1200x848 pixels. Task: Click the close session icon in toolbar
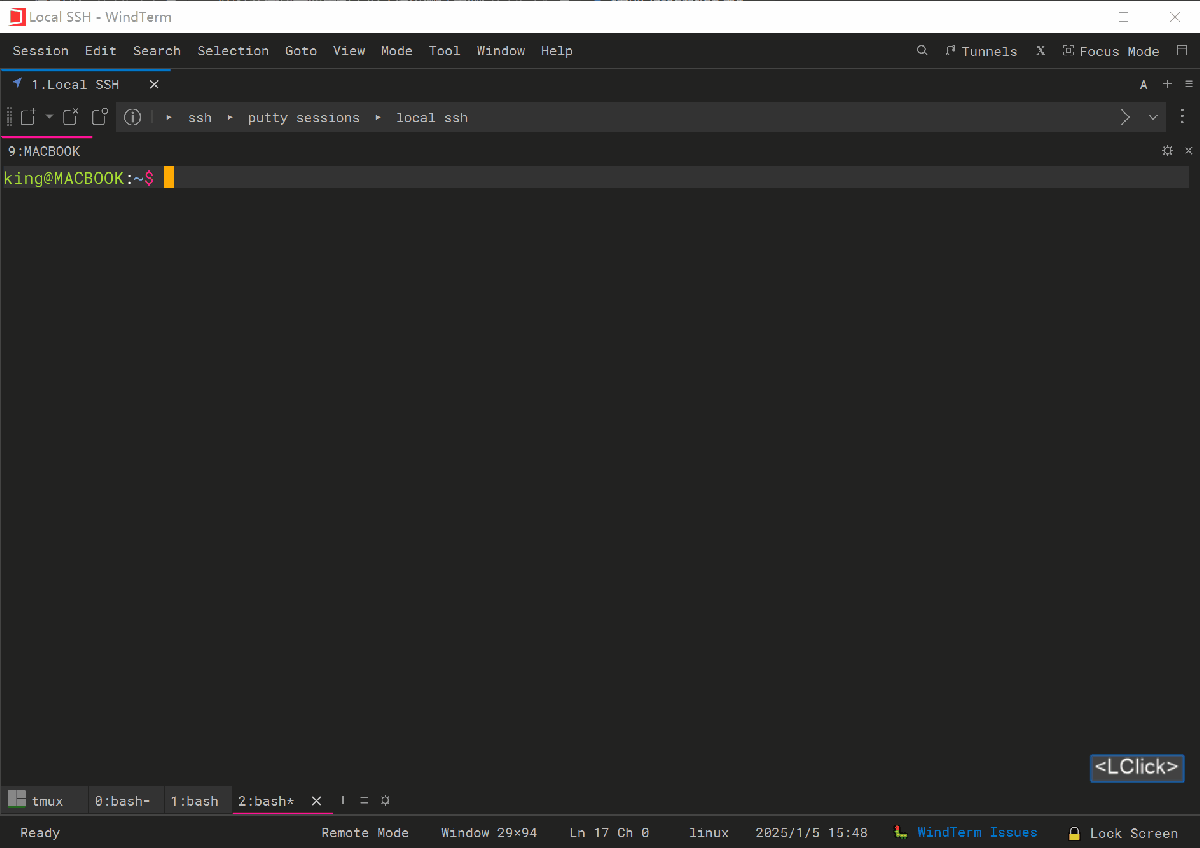(x=71, y=117)
